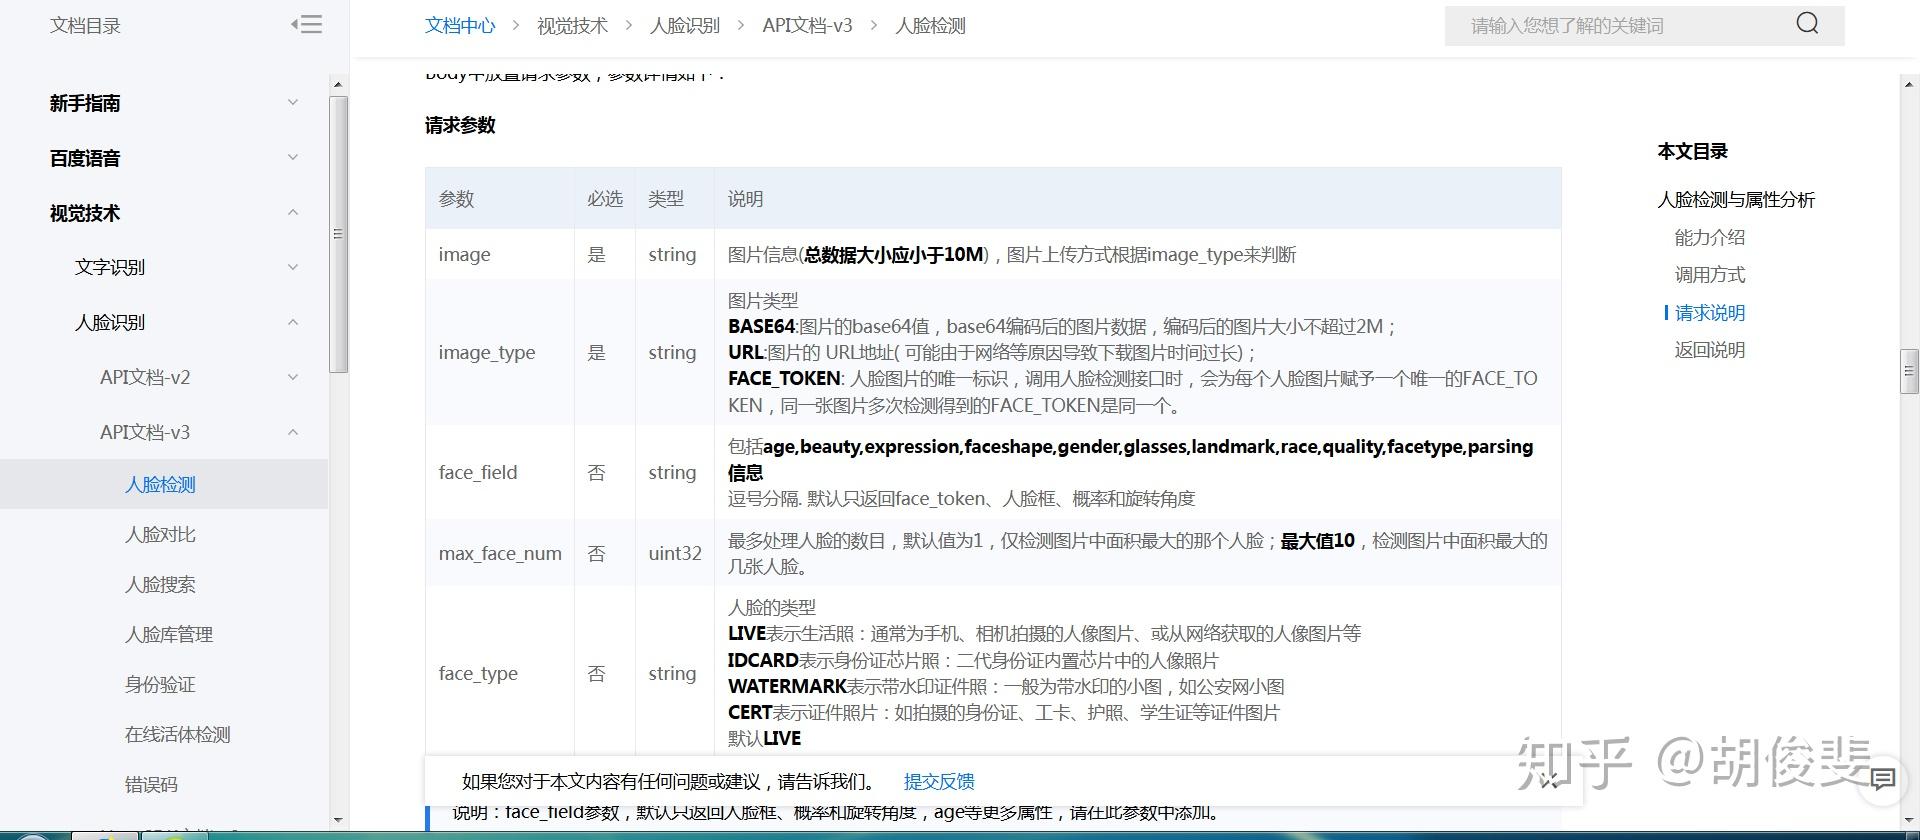Click the max_face_num parameter cell
The image size is (1920, 840).
[x=500, y=553]
